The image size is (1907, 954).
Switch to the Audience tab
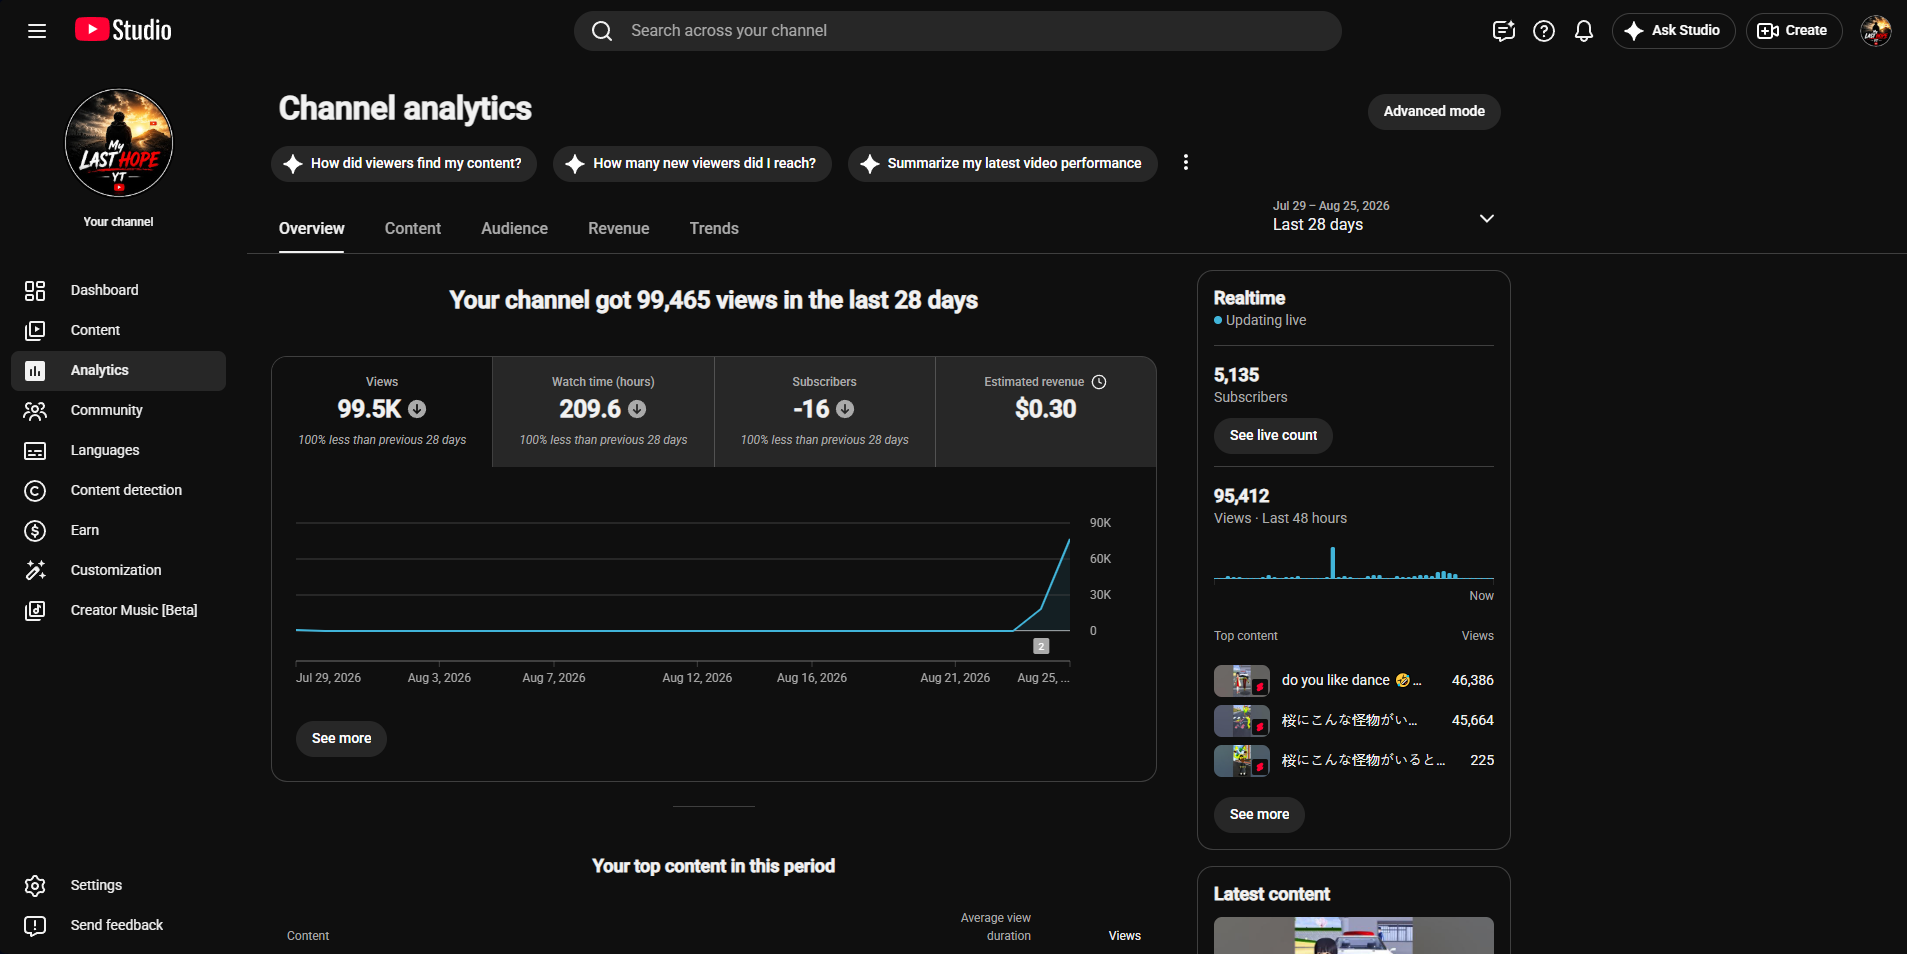[514, 229]
